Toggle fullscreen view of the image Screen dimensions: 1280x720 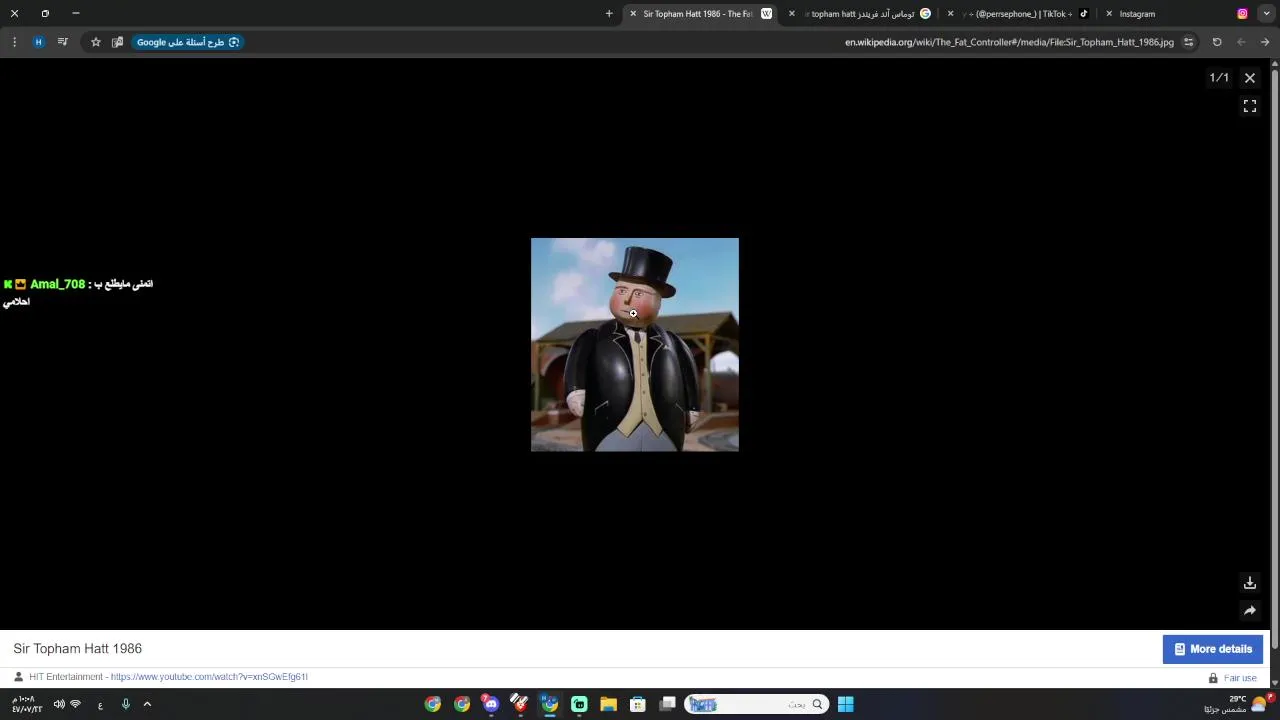pyautogui.click(x=1249, y=106)
